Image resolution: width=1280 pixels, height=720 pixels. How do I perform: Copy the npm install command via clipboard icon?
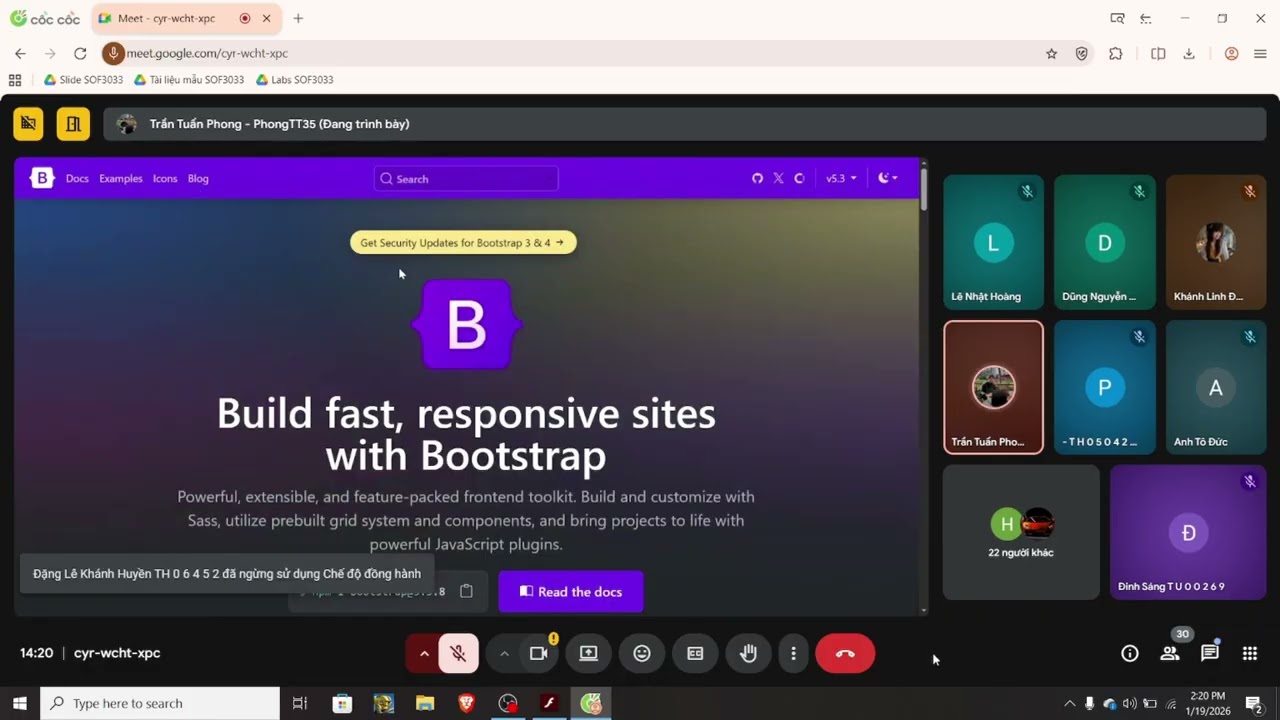tap(466, 591)
